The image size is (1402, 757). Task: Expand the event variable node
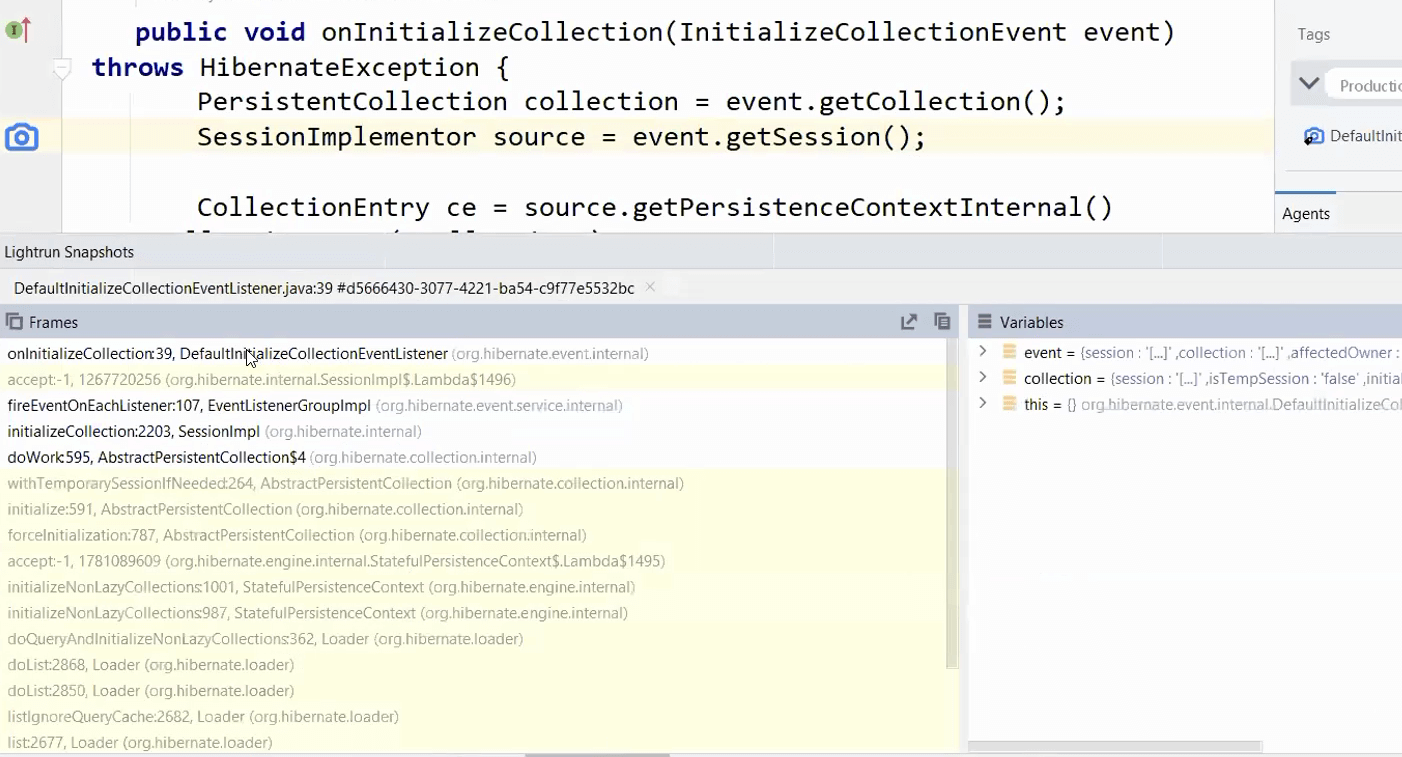982,352
